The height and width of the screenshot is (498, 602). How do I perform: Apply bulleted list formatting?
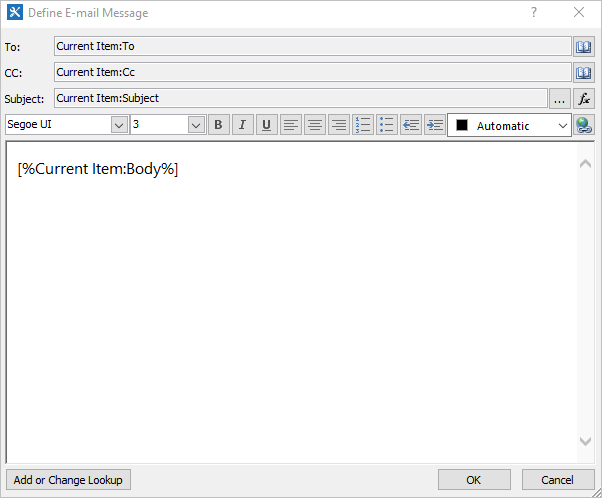[387, 125]
